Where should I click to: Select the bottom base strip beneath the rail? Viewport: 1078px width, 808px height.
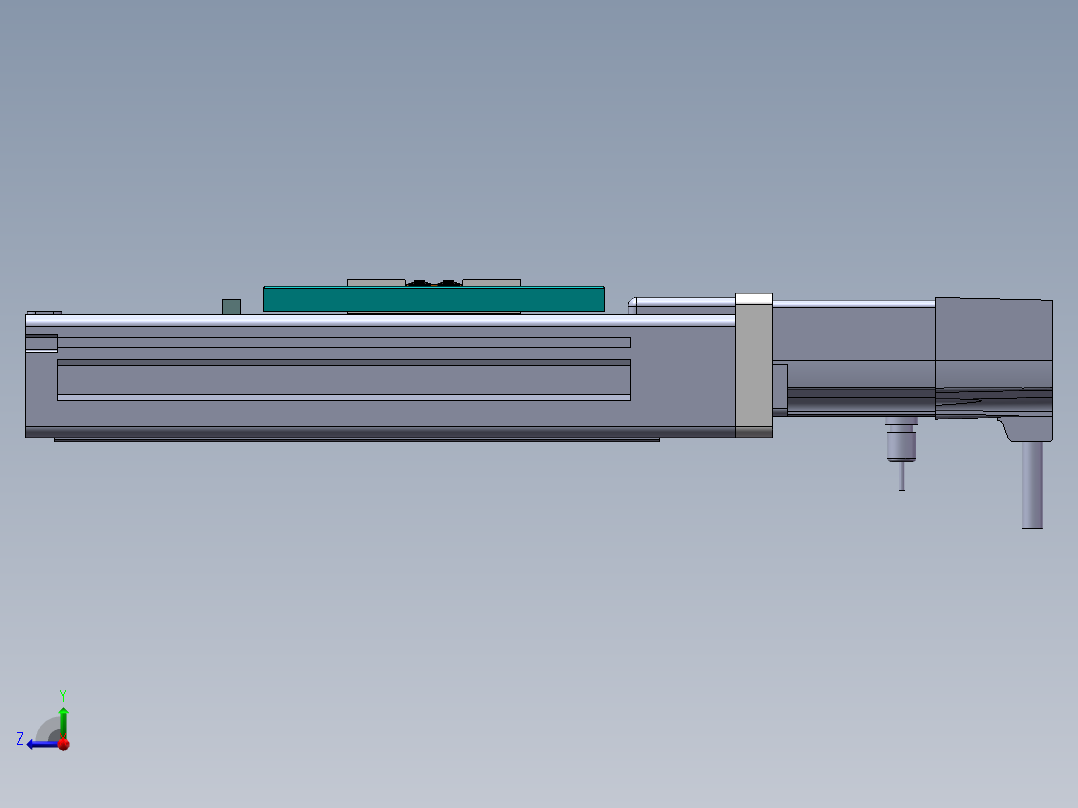pyautogui.click(x=356, y=438)
